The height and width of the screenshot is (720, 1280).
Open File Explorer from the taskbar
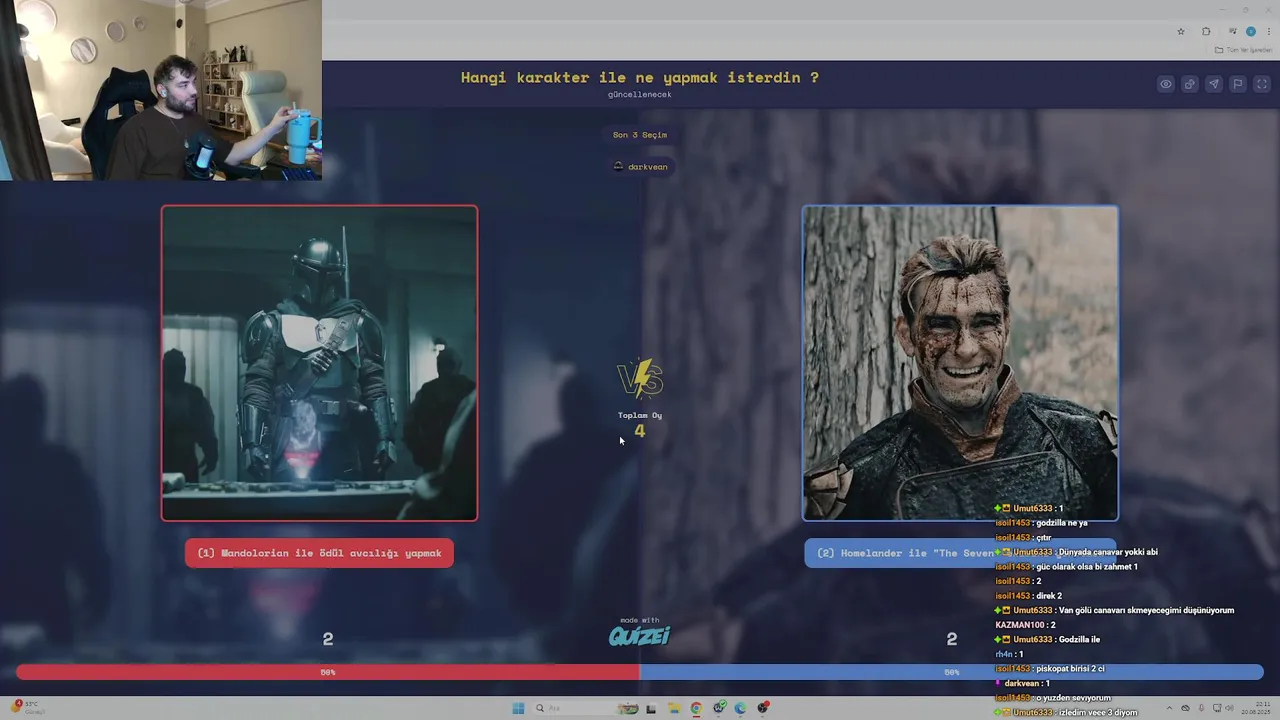coord(674,708)
